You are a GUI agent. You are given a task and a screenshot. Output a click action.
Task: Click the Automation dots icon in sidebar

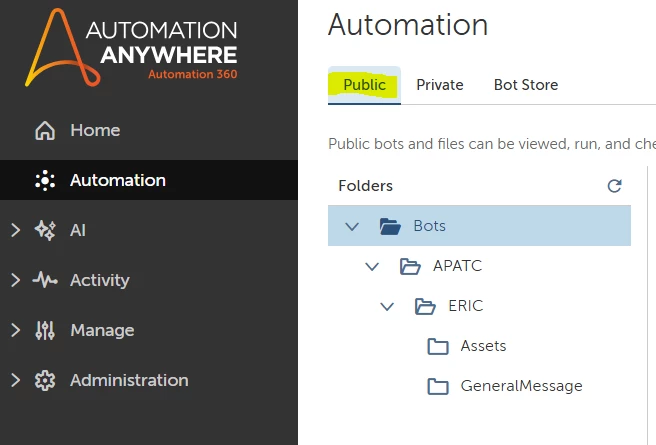pyautogui.click(x=45, y=181)
